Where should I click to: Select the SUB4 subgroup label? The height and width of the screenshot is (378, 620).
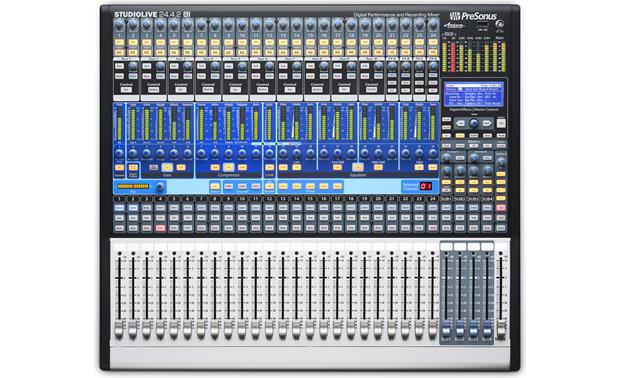point(487,199)
